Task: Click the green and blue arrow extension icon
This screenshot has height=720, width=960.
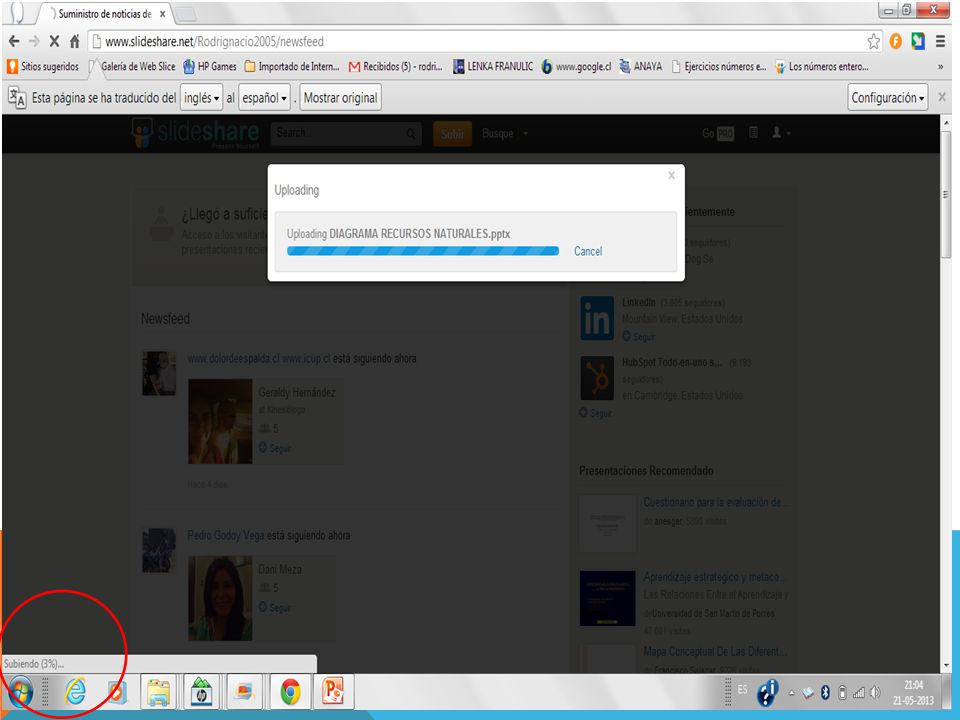Action: tap(918, 41)
